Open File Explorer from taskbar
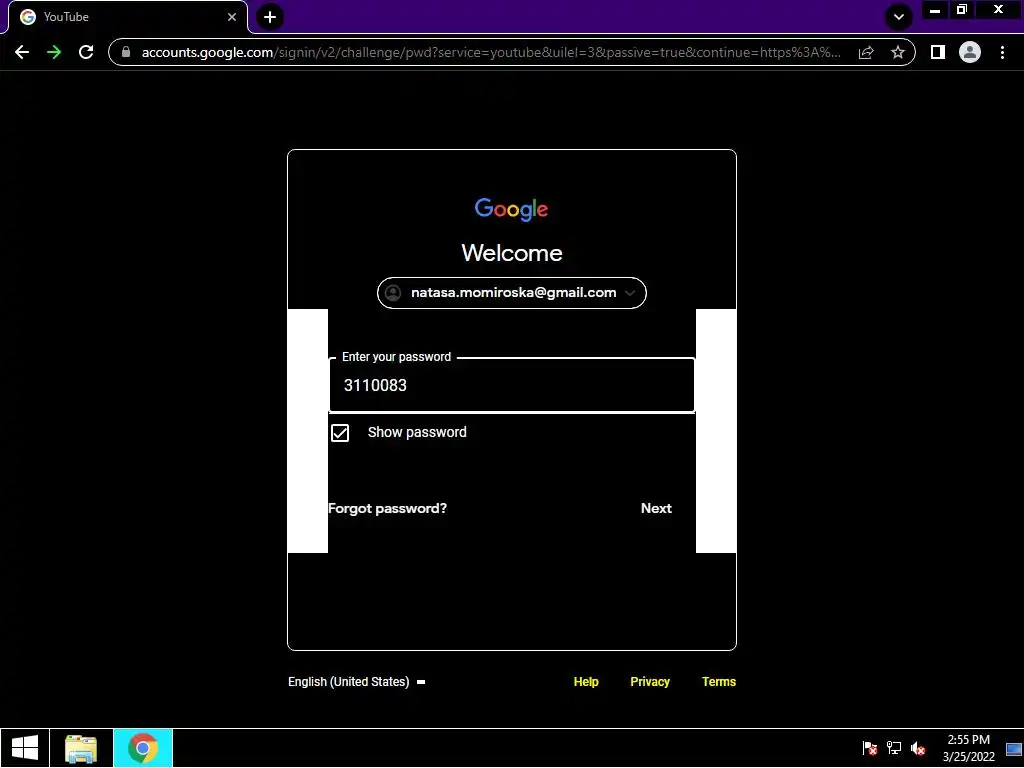This screenshot has height=768, width=1024. coord(81,748)
